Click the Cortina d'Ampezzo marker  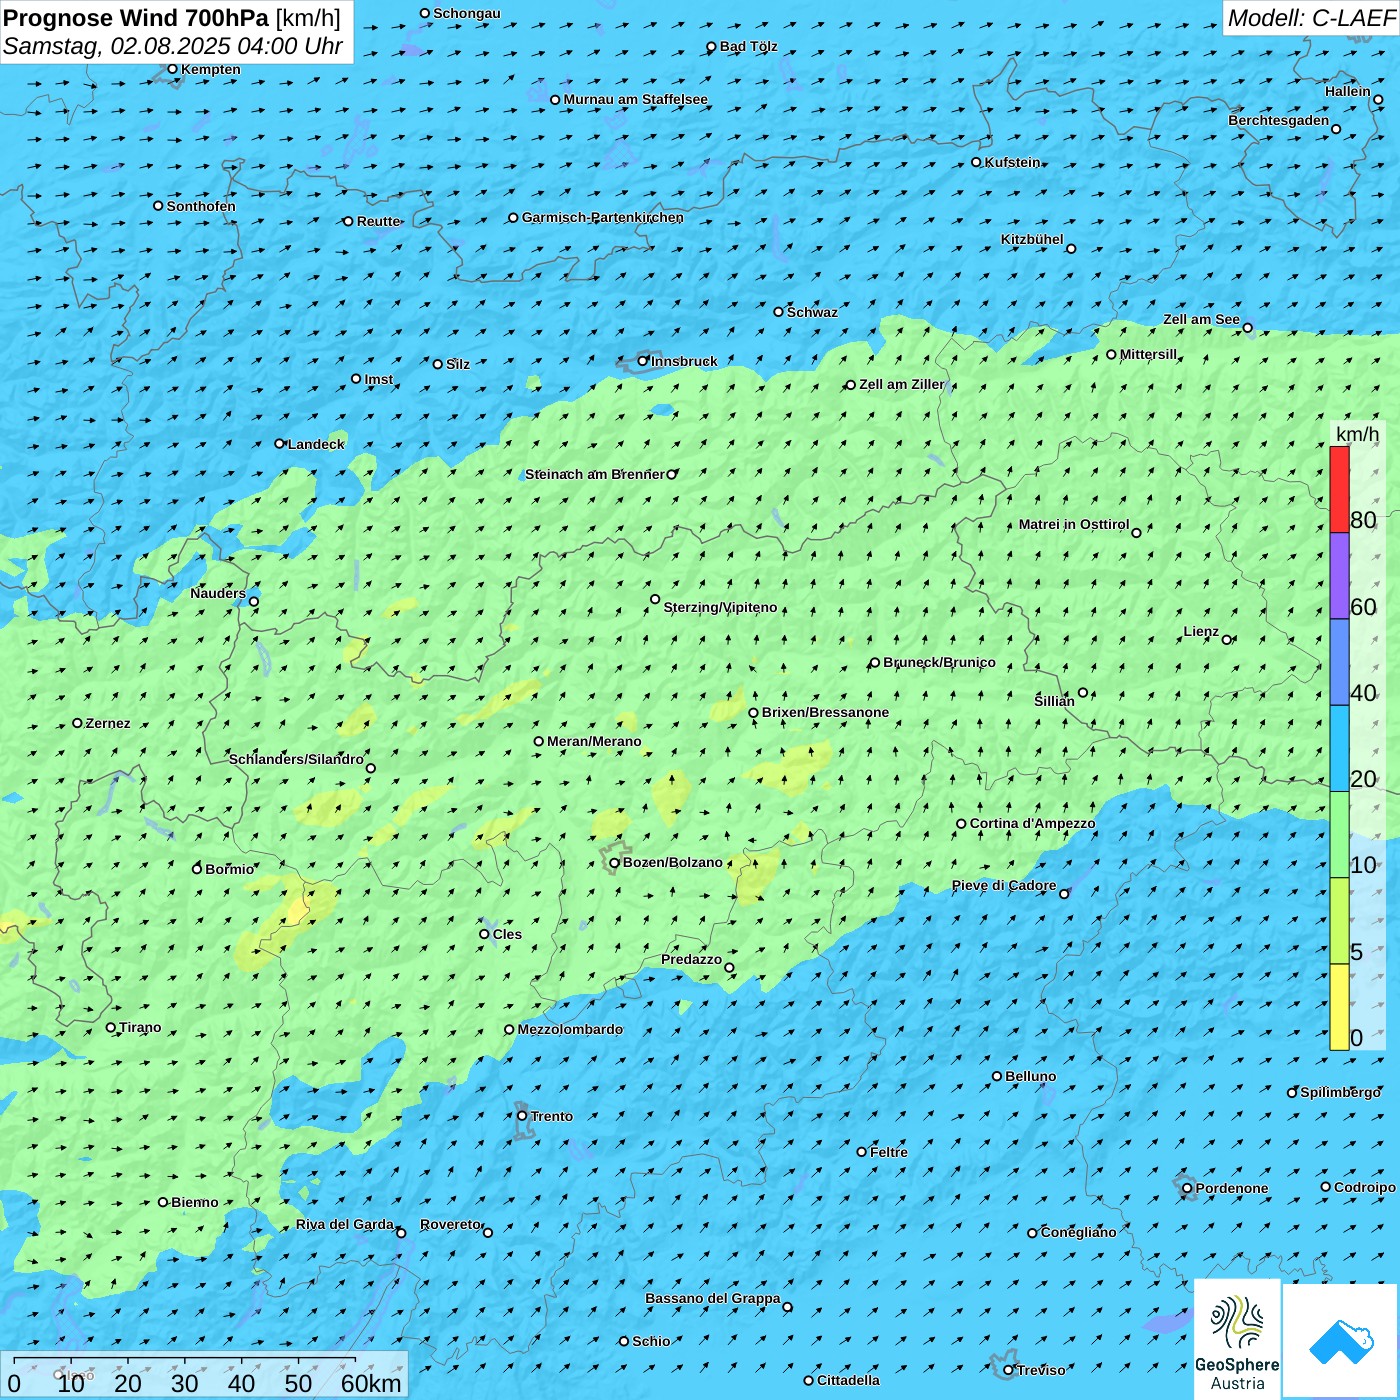click(961, 824)
